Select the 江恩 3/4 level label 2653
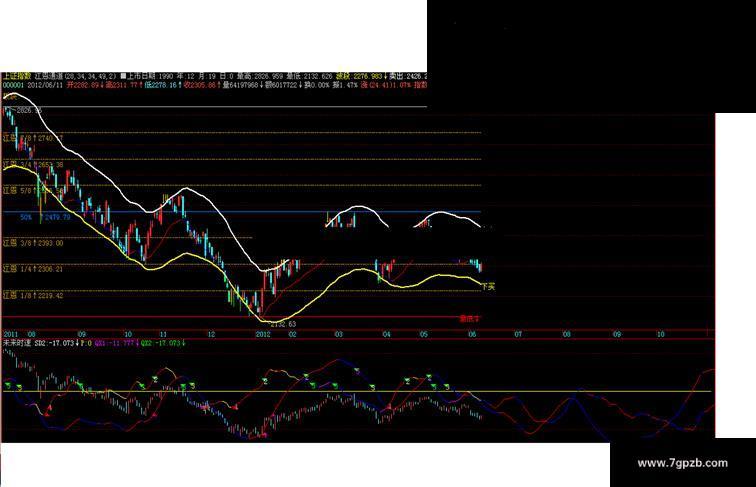756x487 pixels. click(x=33, y=165)
